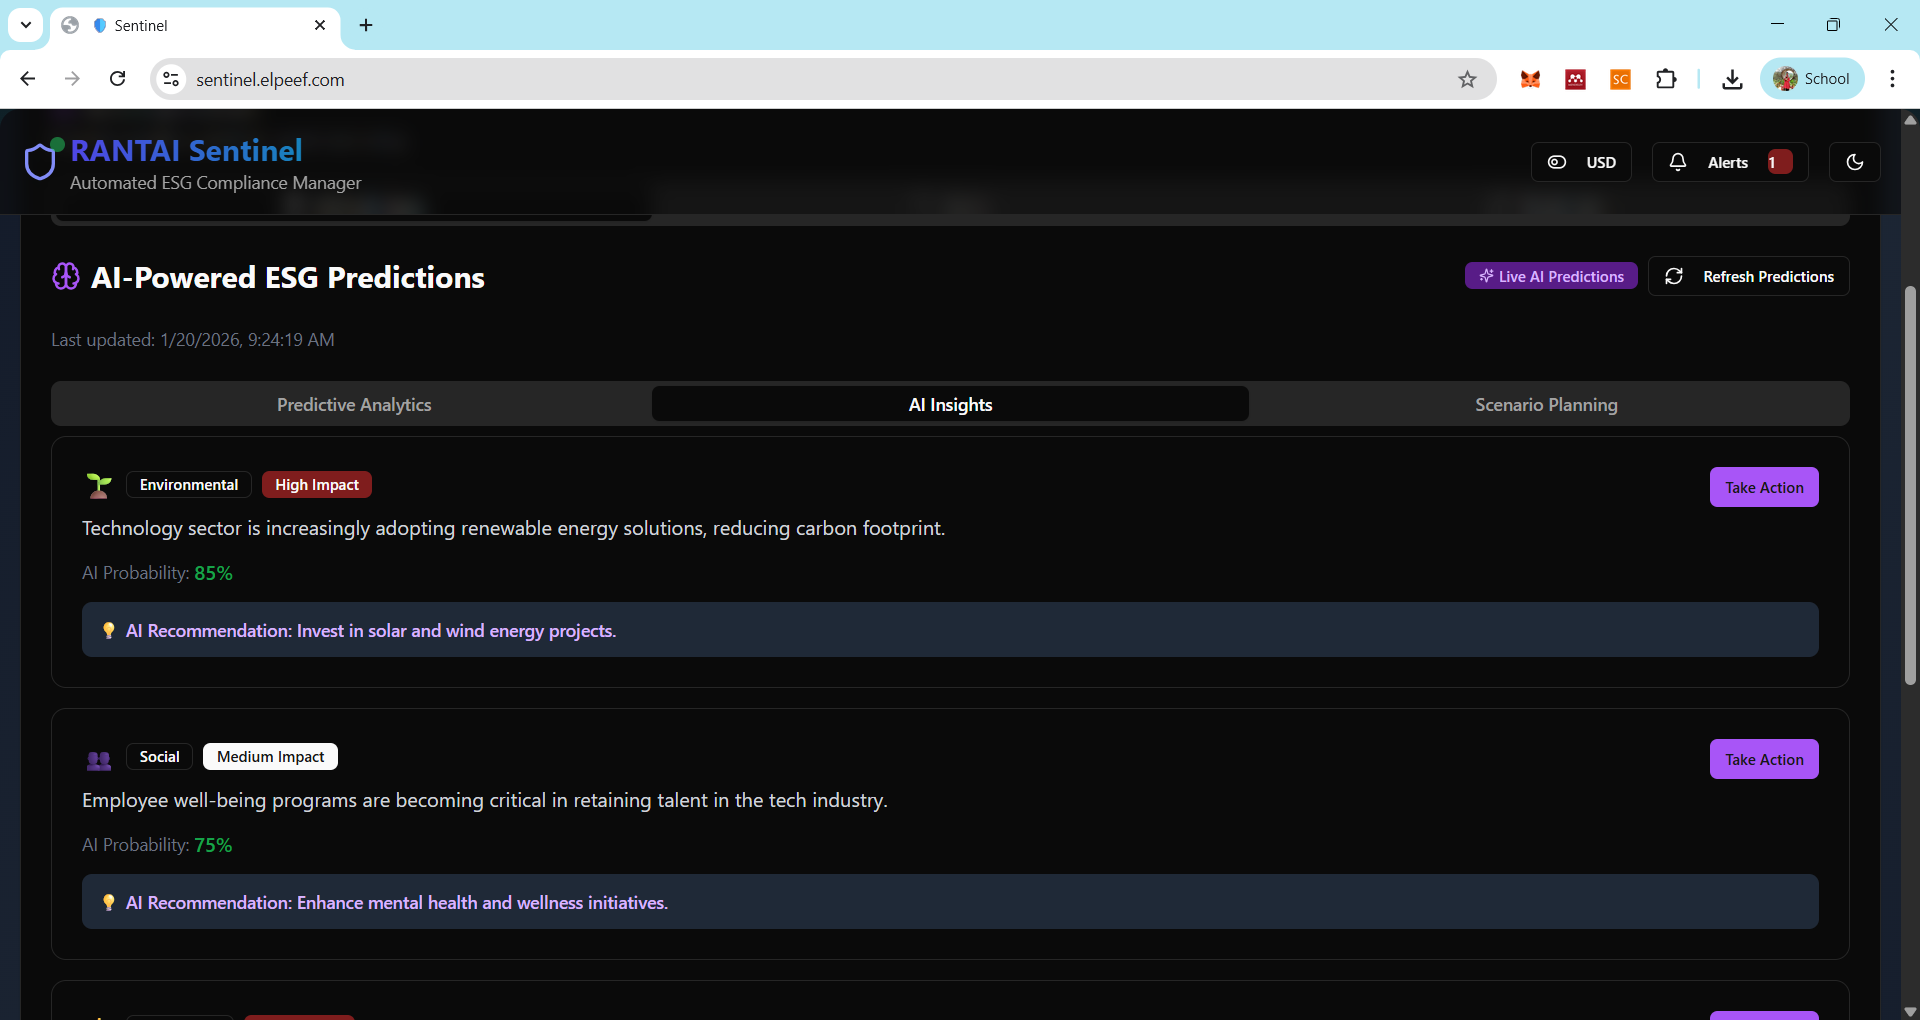This screenshot has height=1020, width=1920.
Task: Take Action on the Social insight
Action: pos(1764,759)
